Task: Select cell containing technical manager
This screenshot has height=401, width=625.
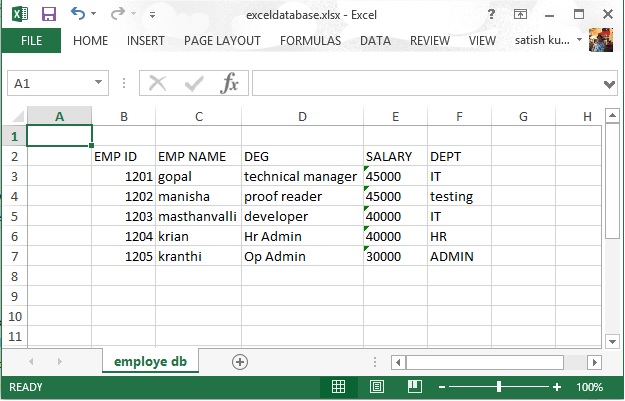Action: click(301, 176)
